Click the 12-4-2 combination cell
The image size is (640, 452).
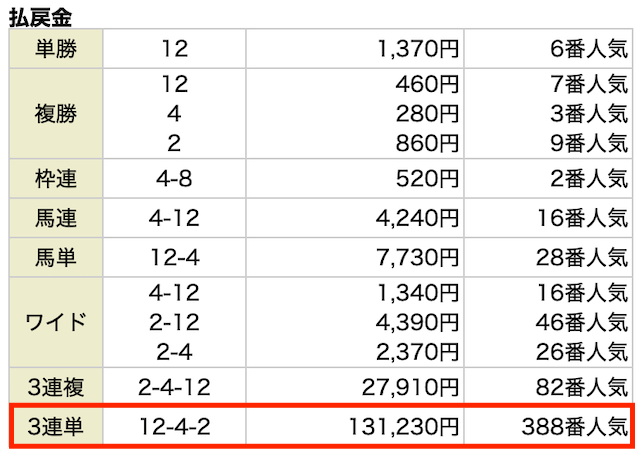point(175,427)
